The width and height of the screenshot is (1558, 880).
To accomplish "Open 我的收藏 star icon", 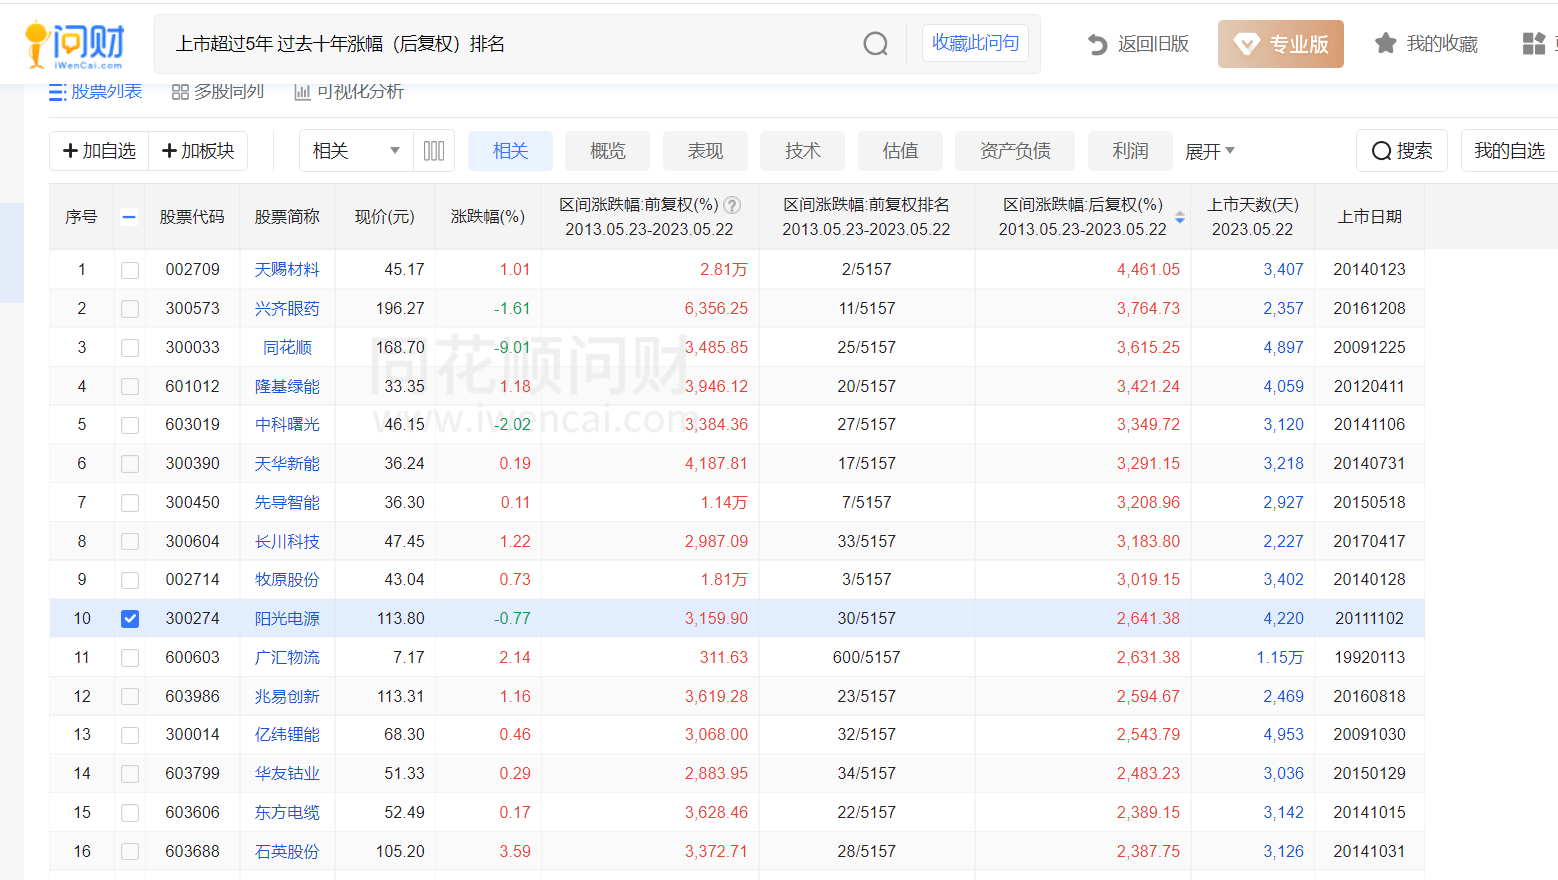I will (x=1385, y=44).
